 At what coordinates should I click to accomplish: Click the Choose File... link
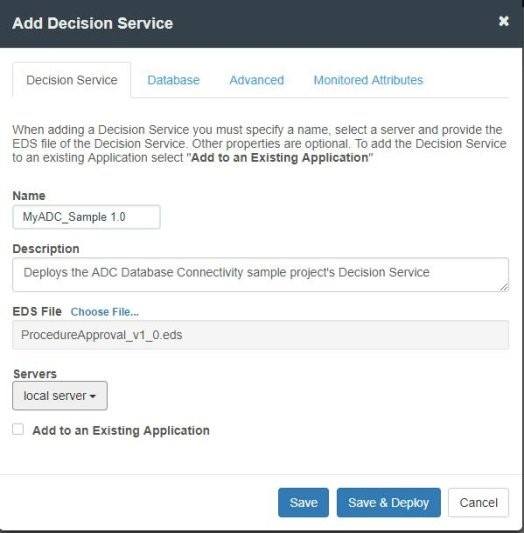click(104, 312)
